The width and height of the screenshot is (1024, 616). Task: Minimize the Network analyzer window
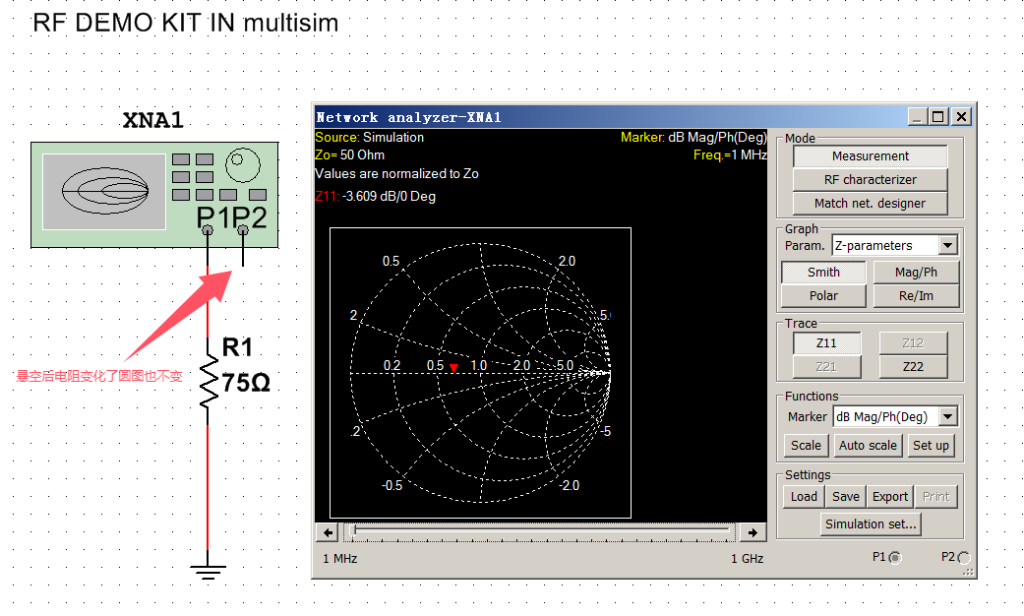[x=917, y=117]
